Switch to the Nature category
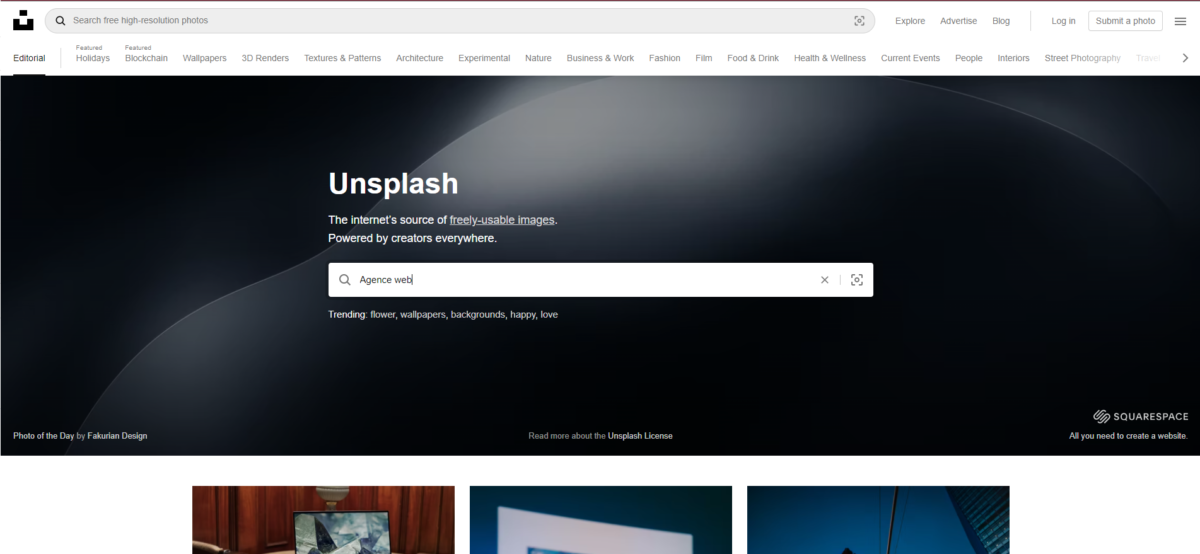 [538, 58]
